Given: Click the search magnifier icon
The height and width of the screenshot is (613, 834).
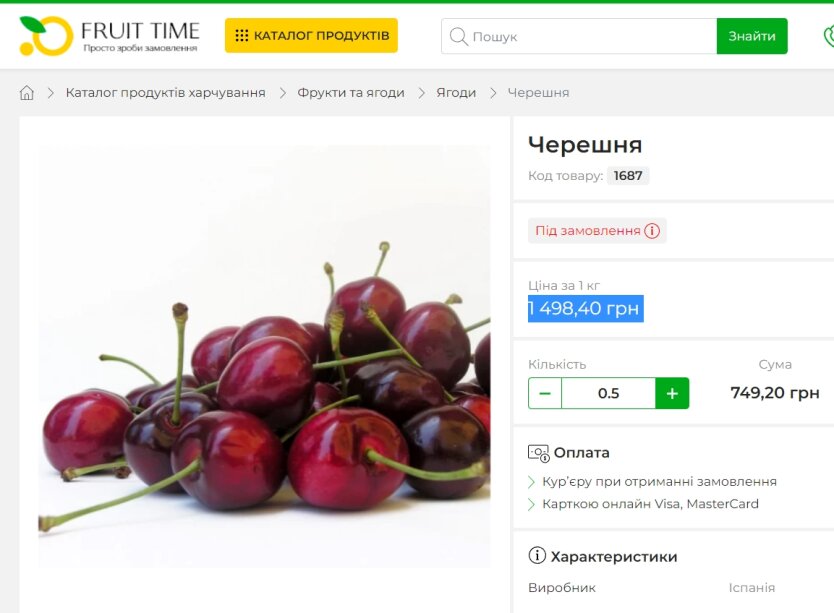Looking at the screenshot, I should coord(458,36).
